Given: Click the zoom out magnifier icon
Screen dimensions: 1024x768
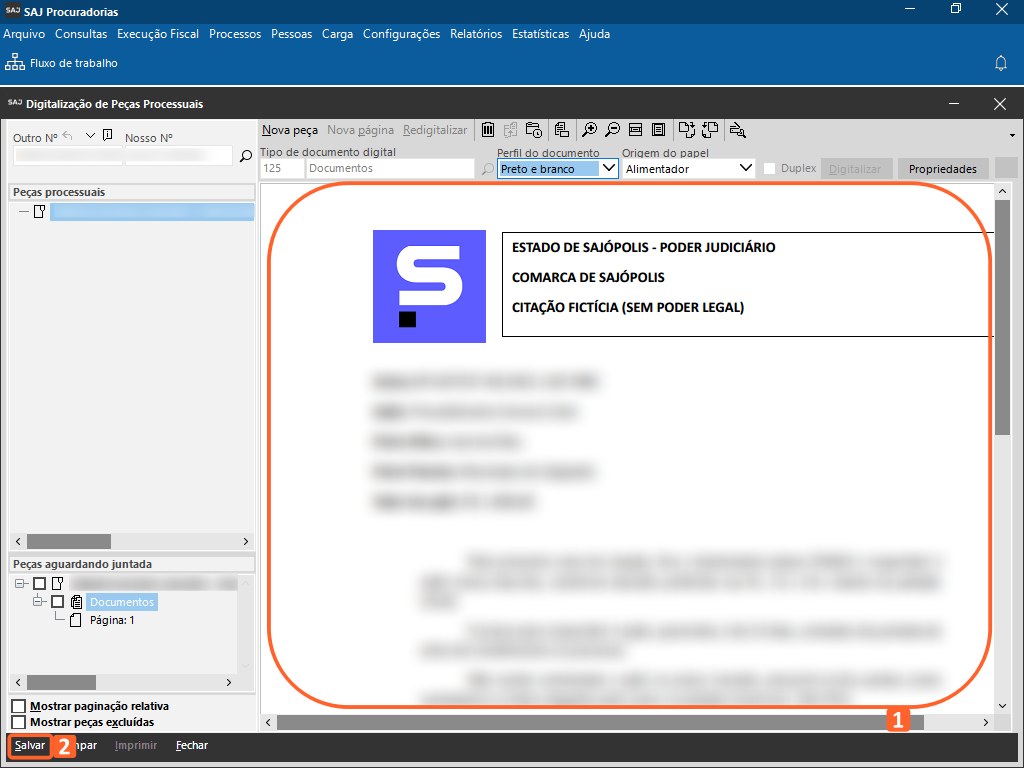Looking at the screenshot, I should point(612,129).
